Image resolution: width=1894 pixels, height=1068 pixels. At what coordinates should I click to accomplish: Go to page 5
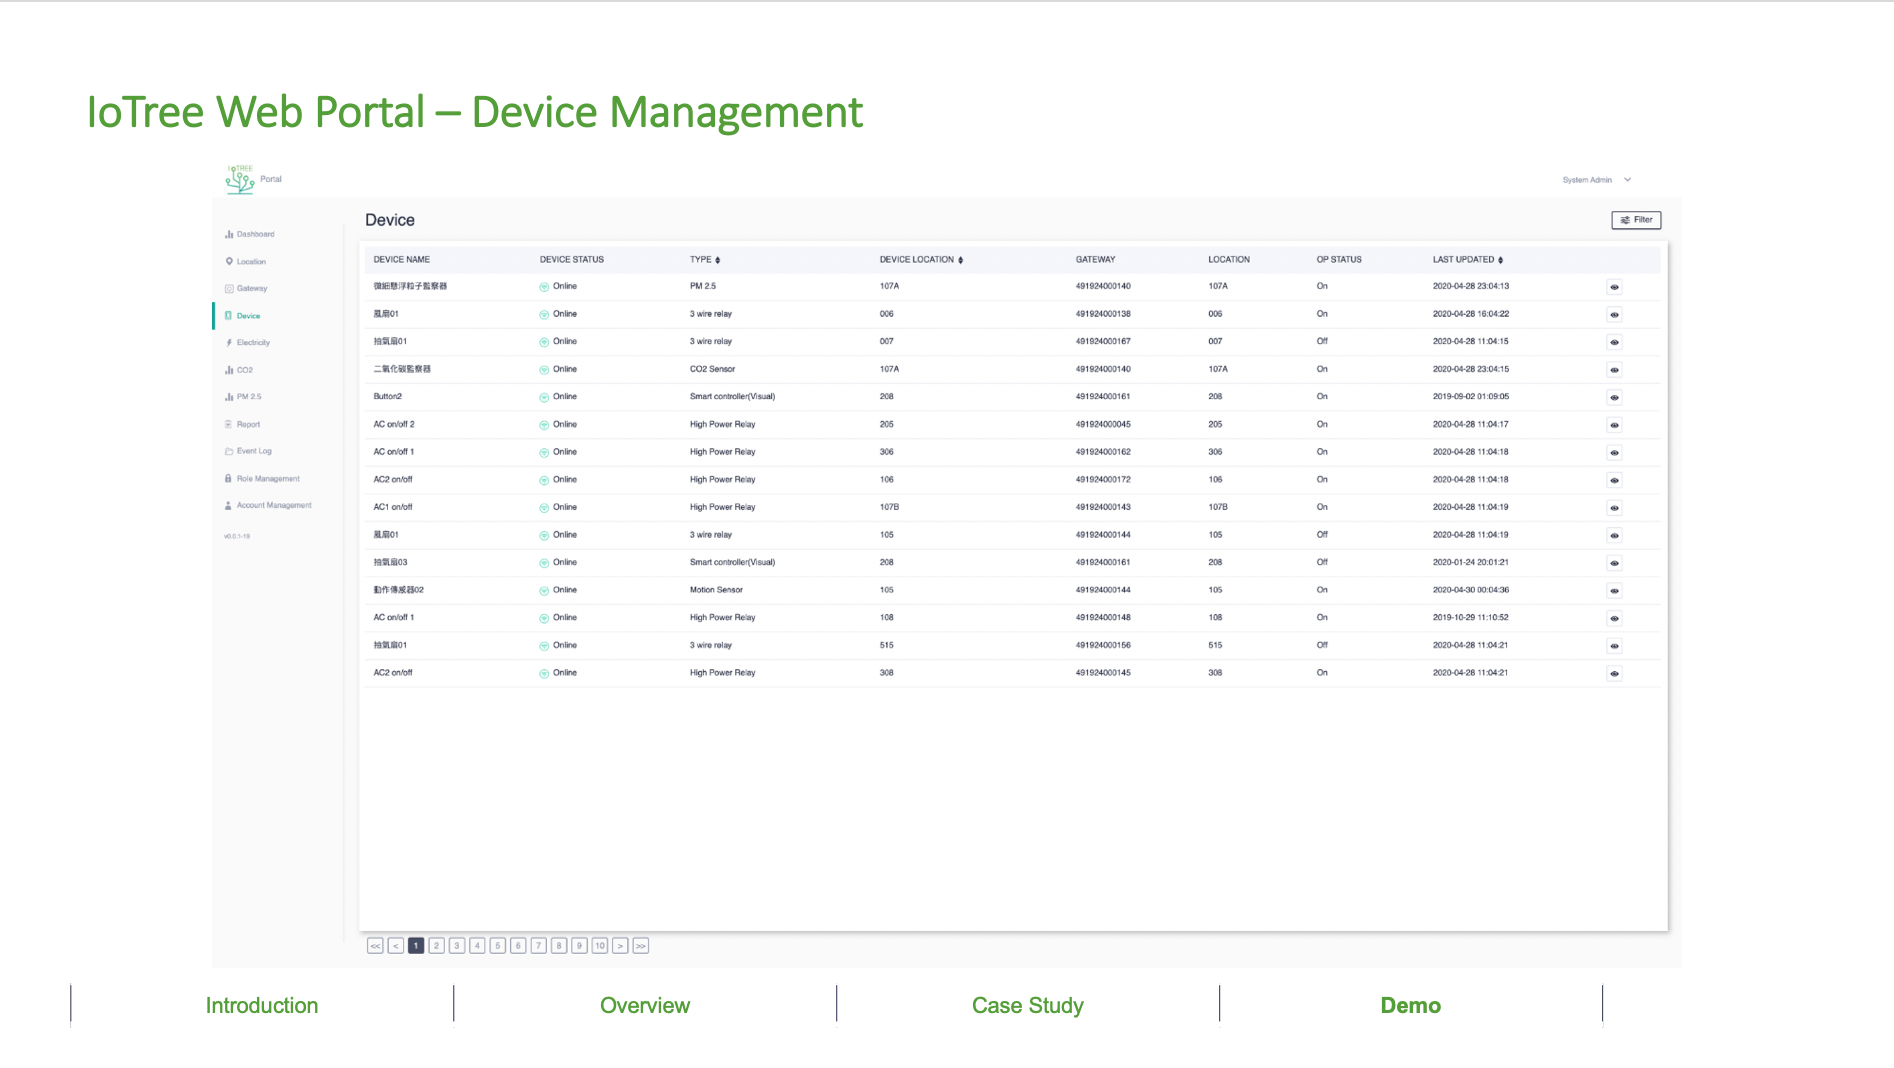click(498, 946)
